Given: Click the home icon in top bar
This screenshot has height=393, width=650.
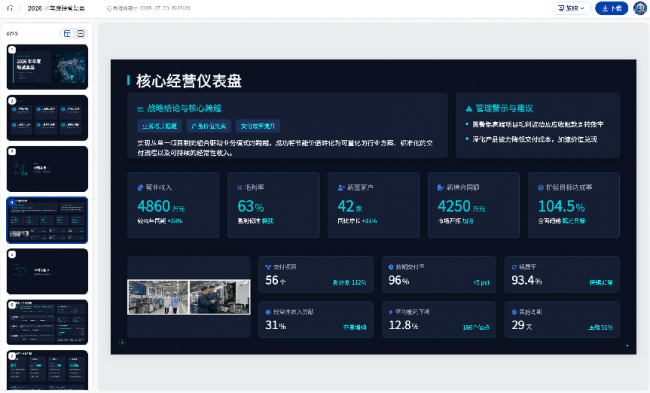Looking at the screenshot, I should pos(10,8).
